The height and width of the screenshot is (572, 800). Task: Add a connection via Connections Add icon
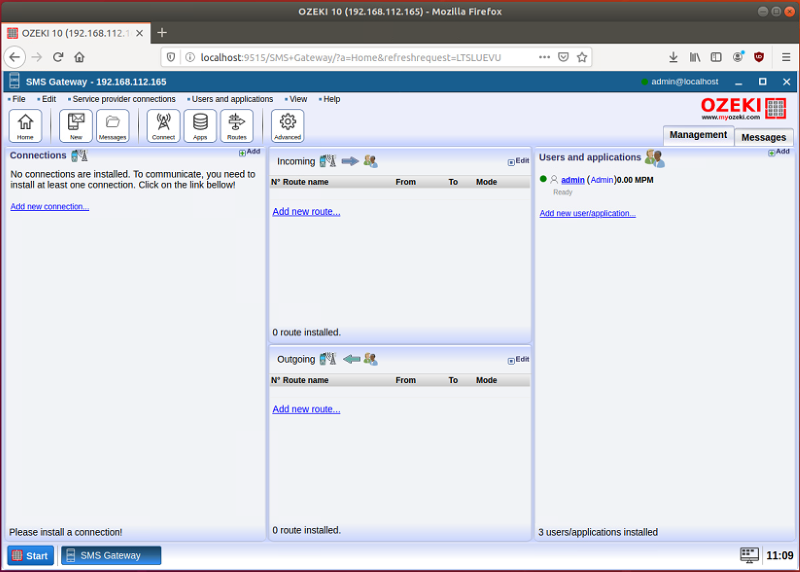[x=249, y=152]
